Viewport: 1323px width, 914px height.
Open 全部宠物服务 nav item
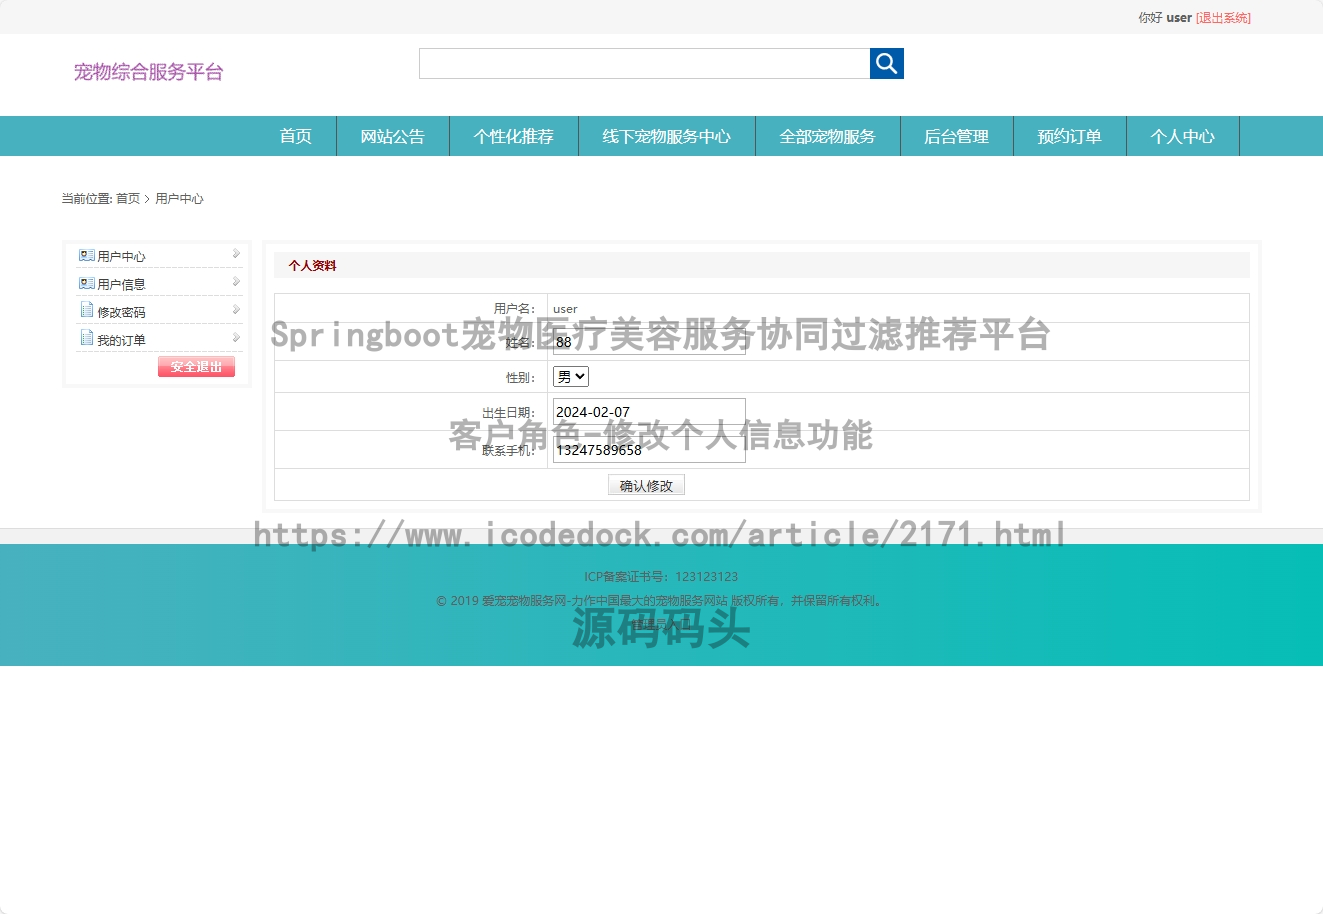pyautogui.click(x=828, y=136)
